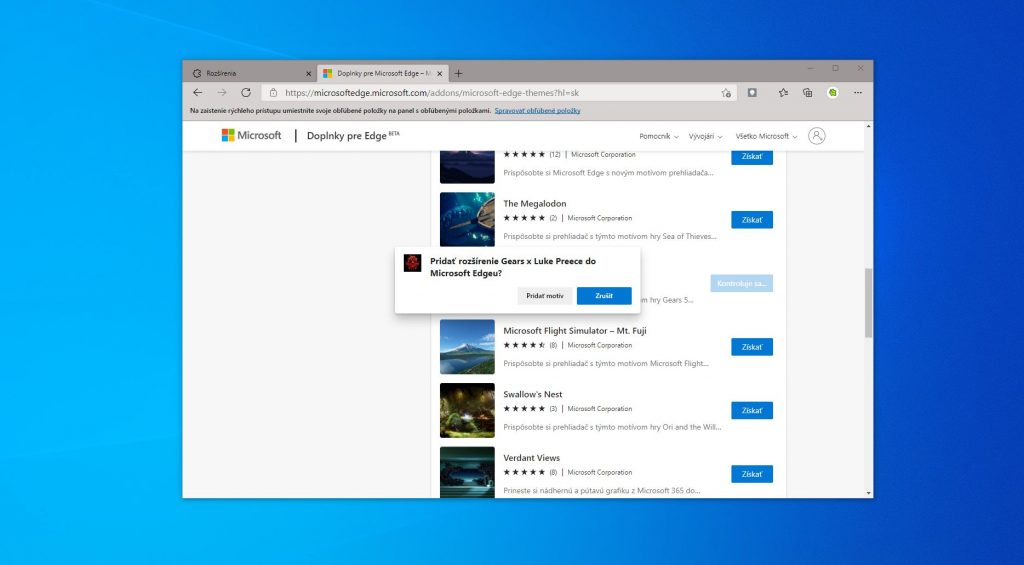Screen dimensions: 1024x565
Task: Expand the Všetko Microsoft menu
Action: coord(766,137)
